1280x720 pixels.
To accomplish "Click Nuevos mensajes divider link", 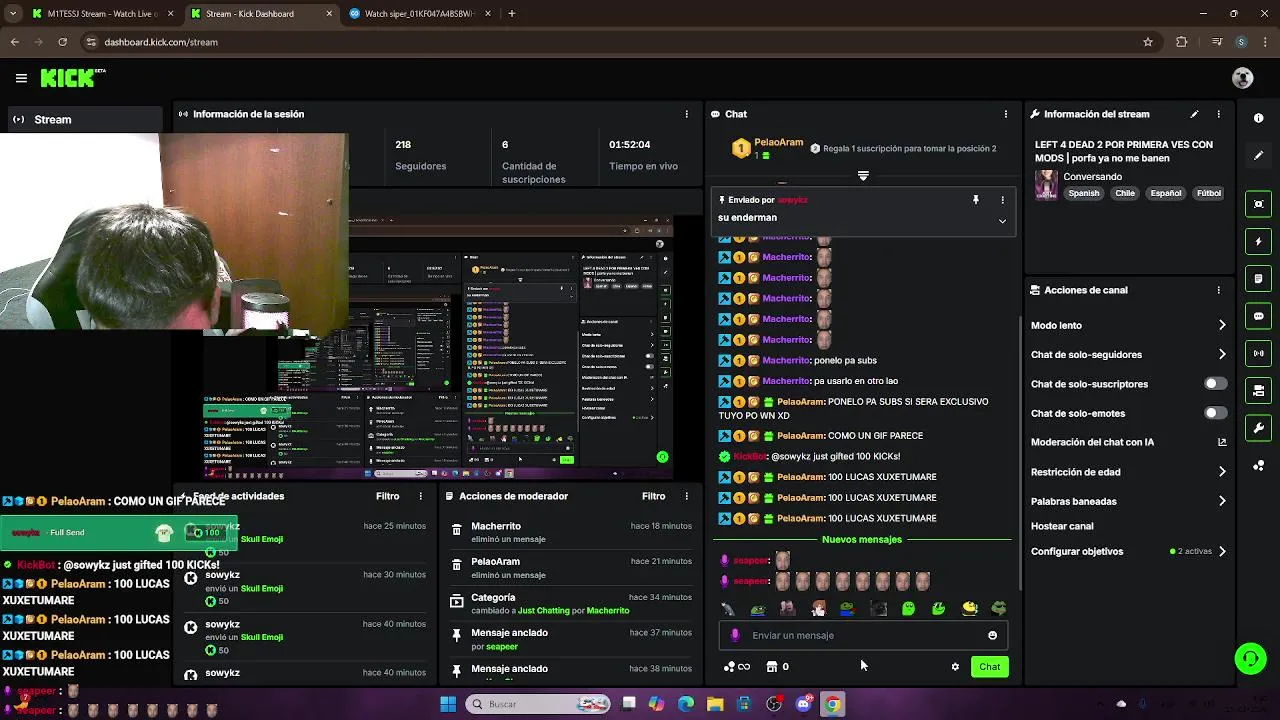I will [x=861, y=540].
